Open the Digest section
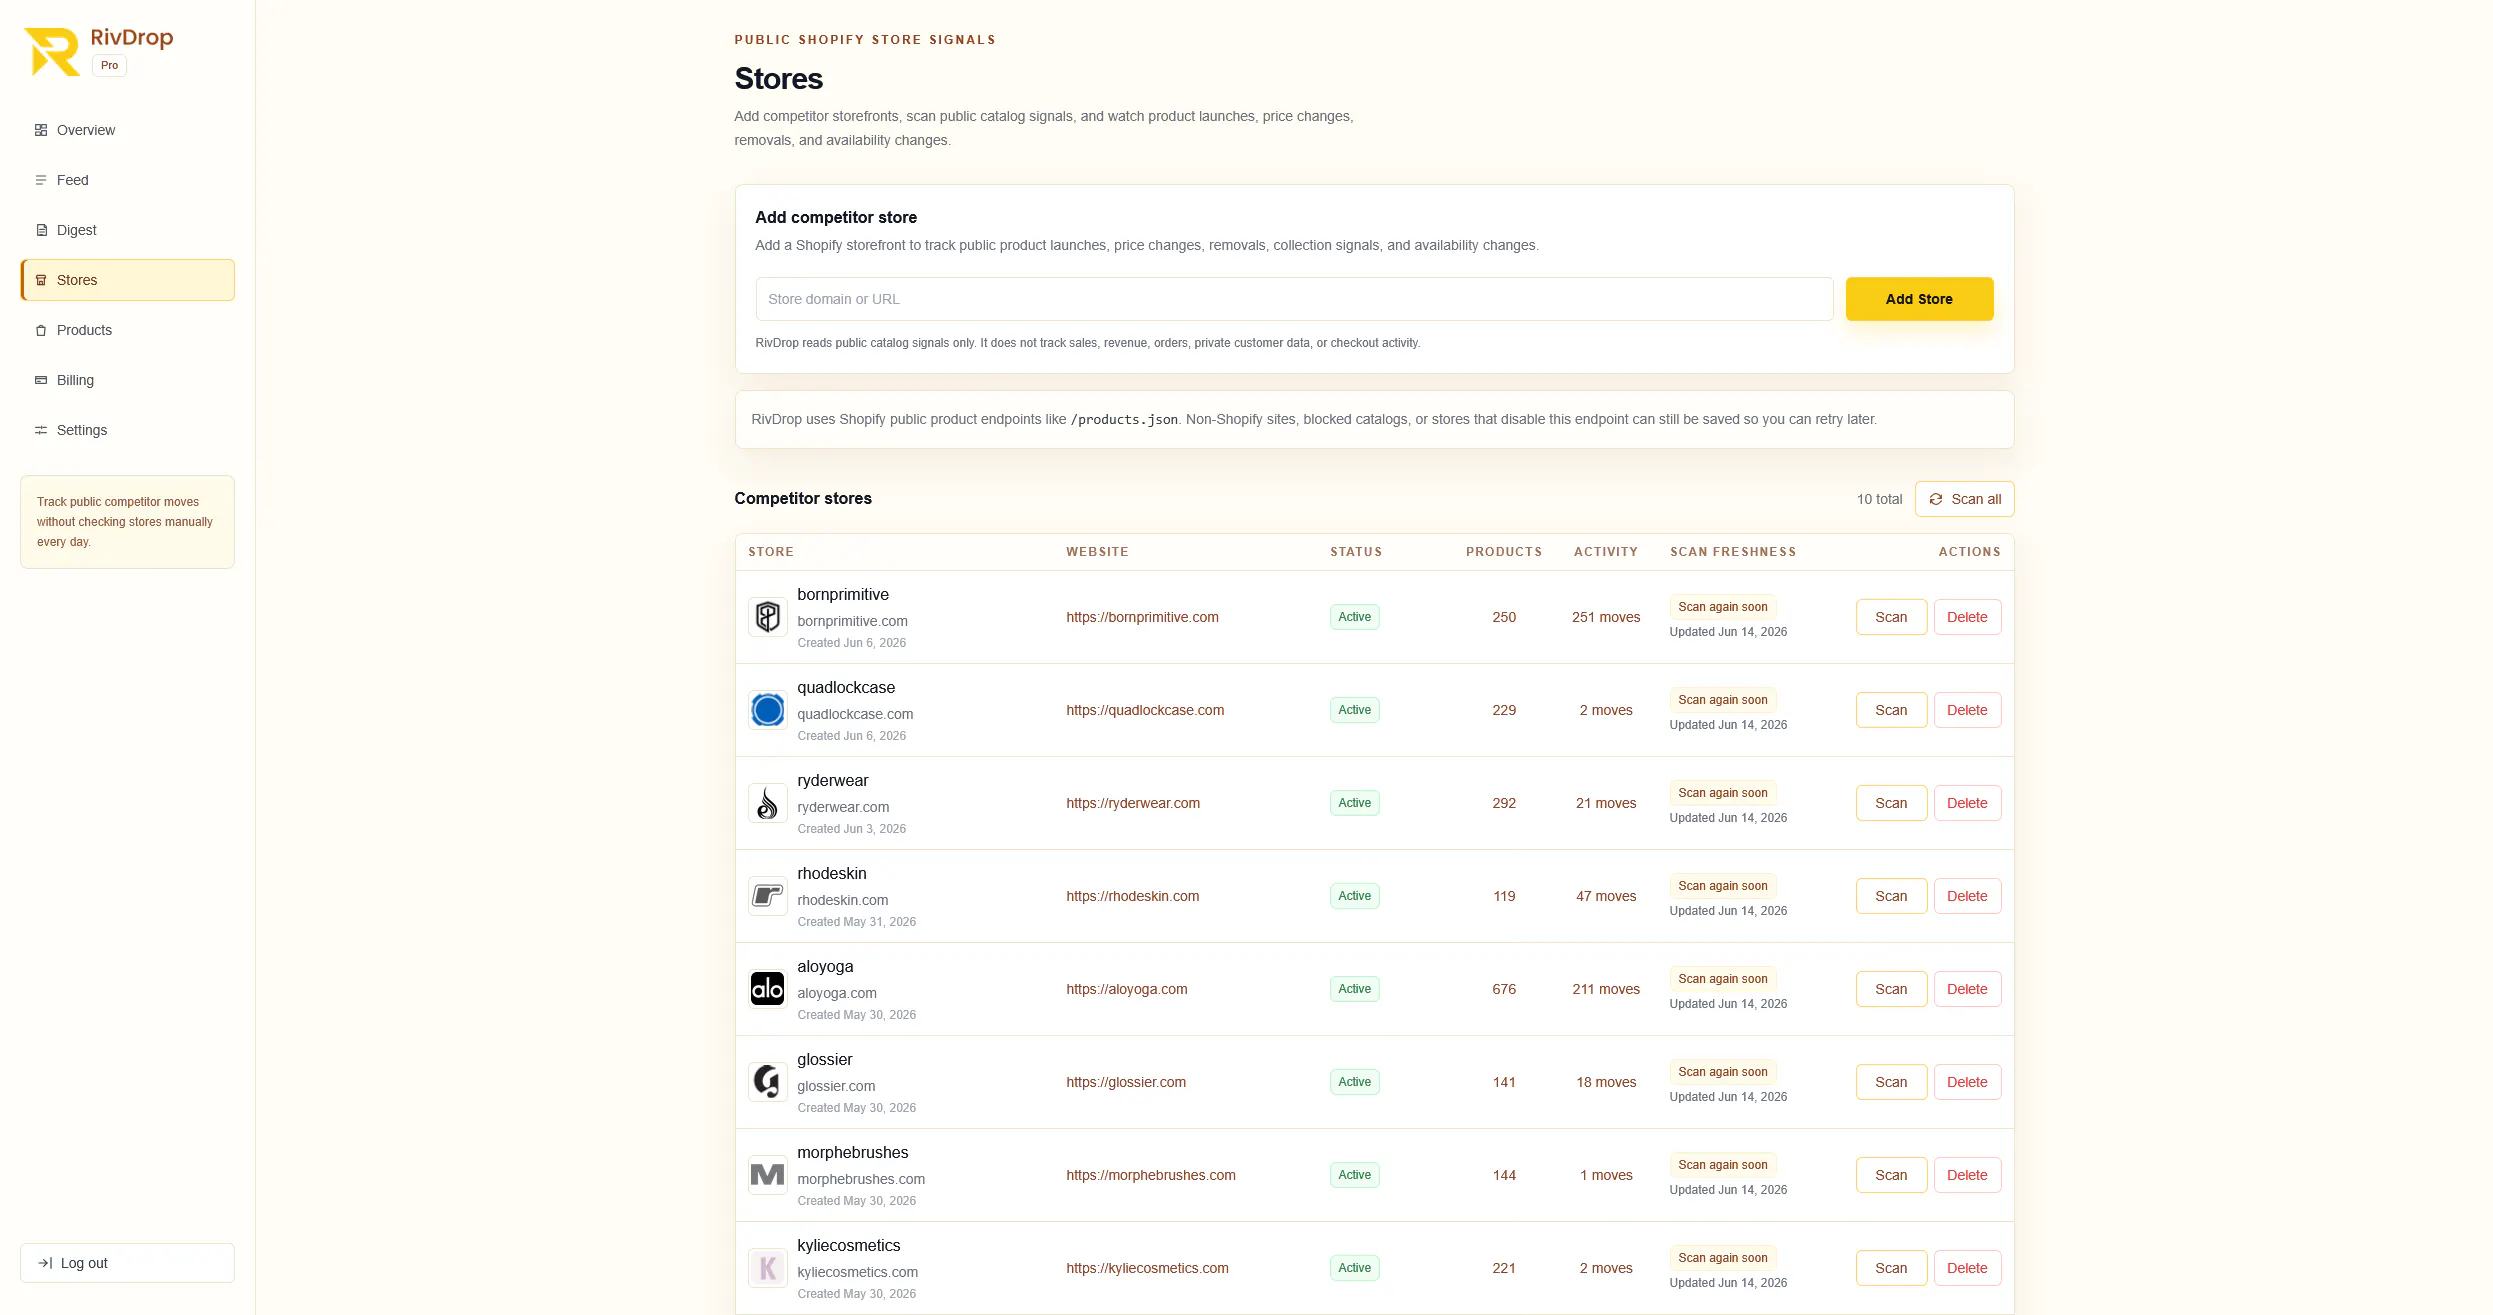Image resolution: width=2493 pixels, height=1315 pixels. tap(128, 230)
